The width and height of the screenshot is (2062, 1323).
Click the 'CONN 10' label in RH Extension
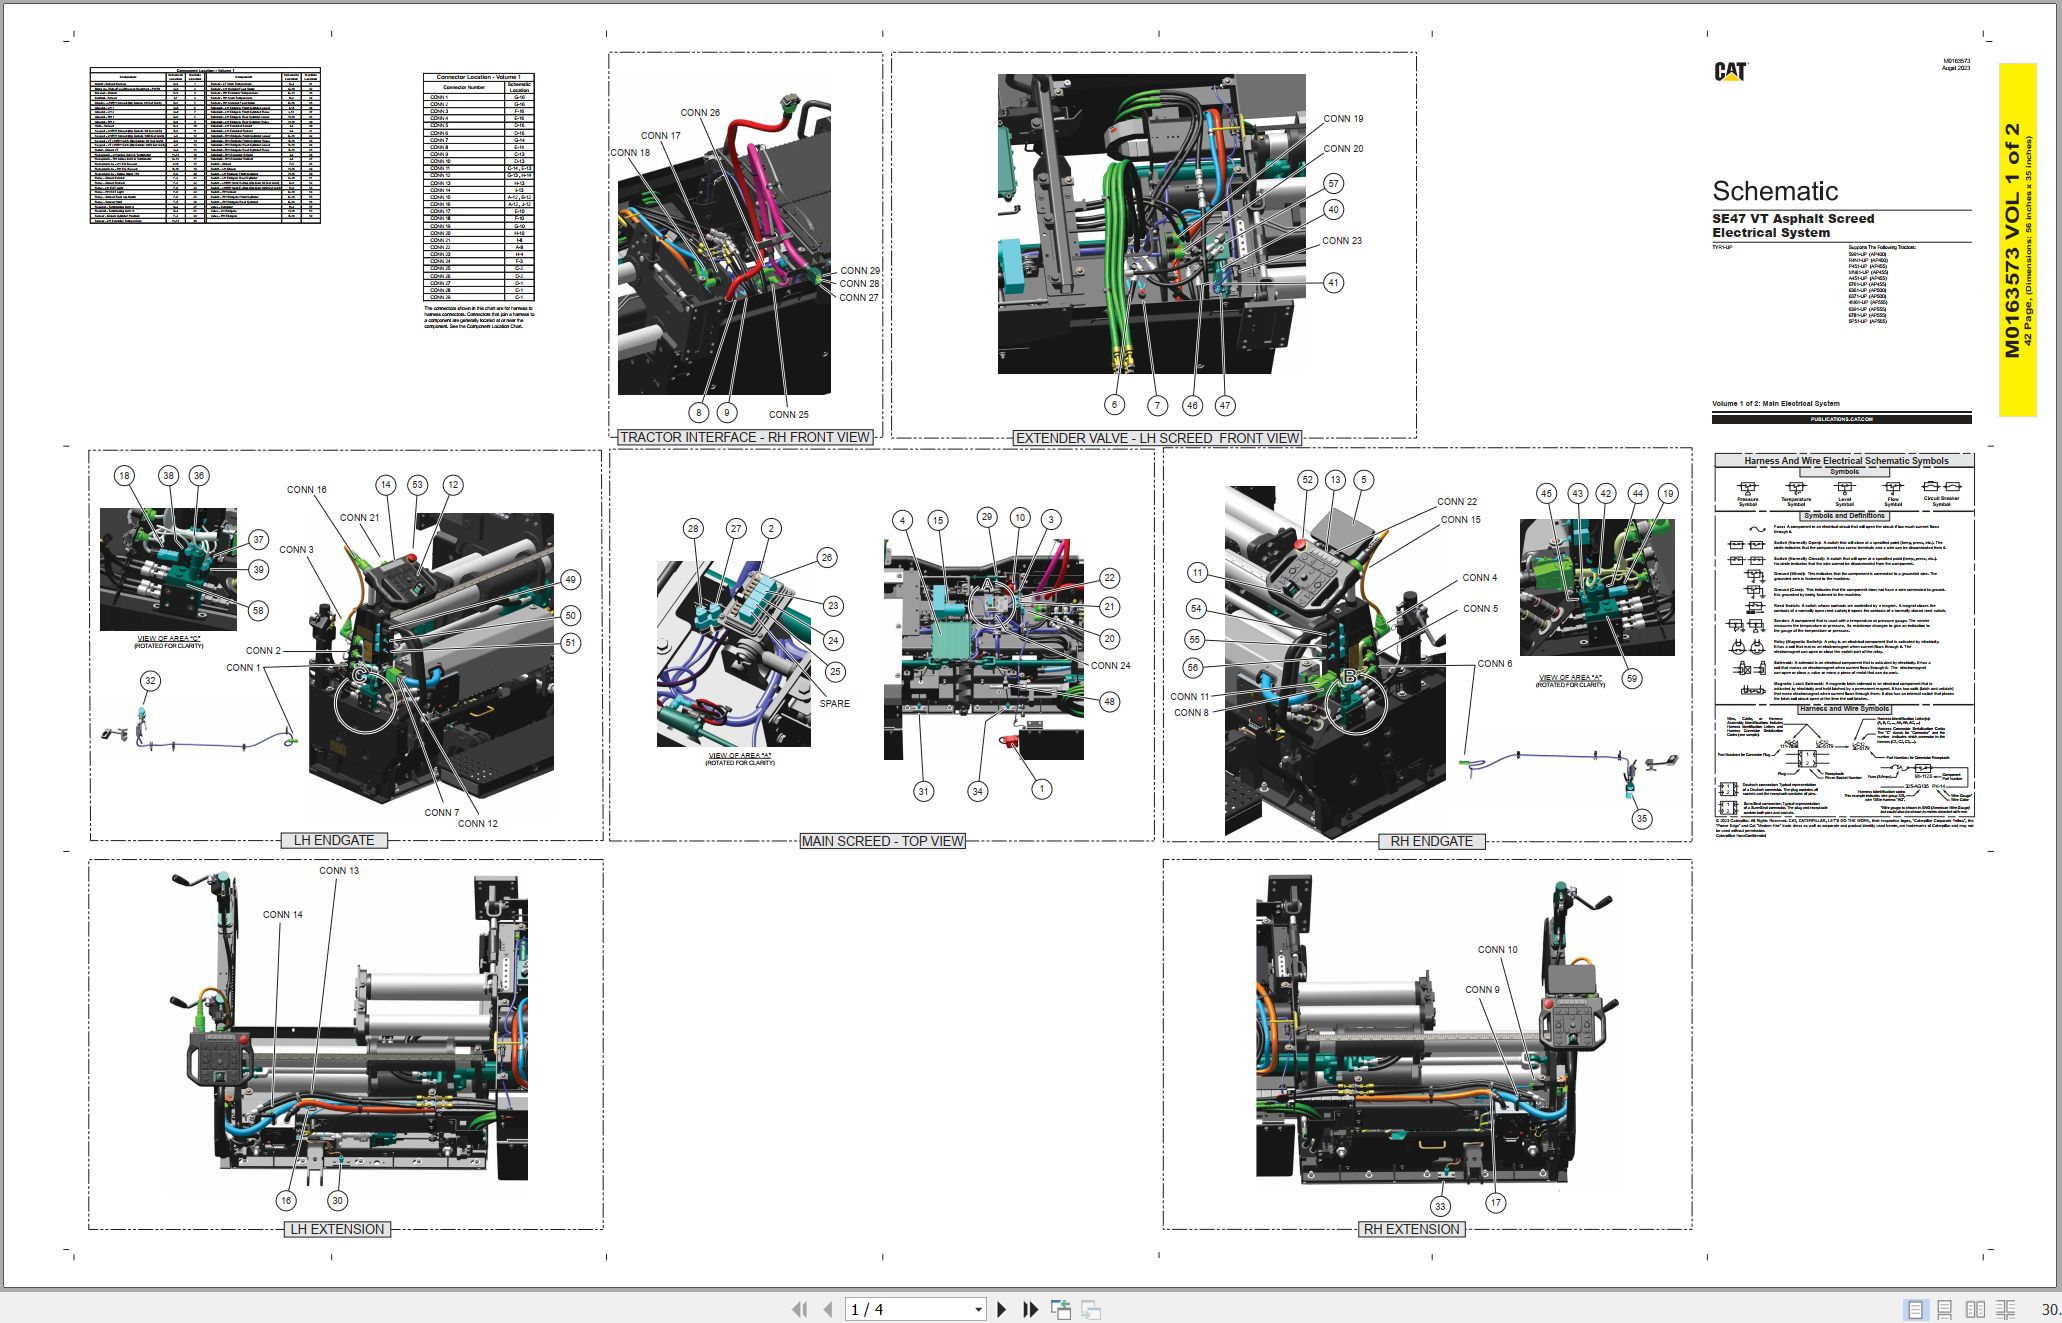point(1498,950)
